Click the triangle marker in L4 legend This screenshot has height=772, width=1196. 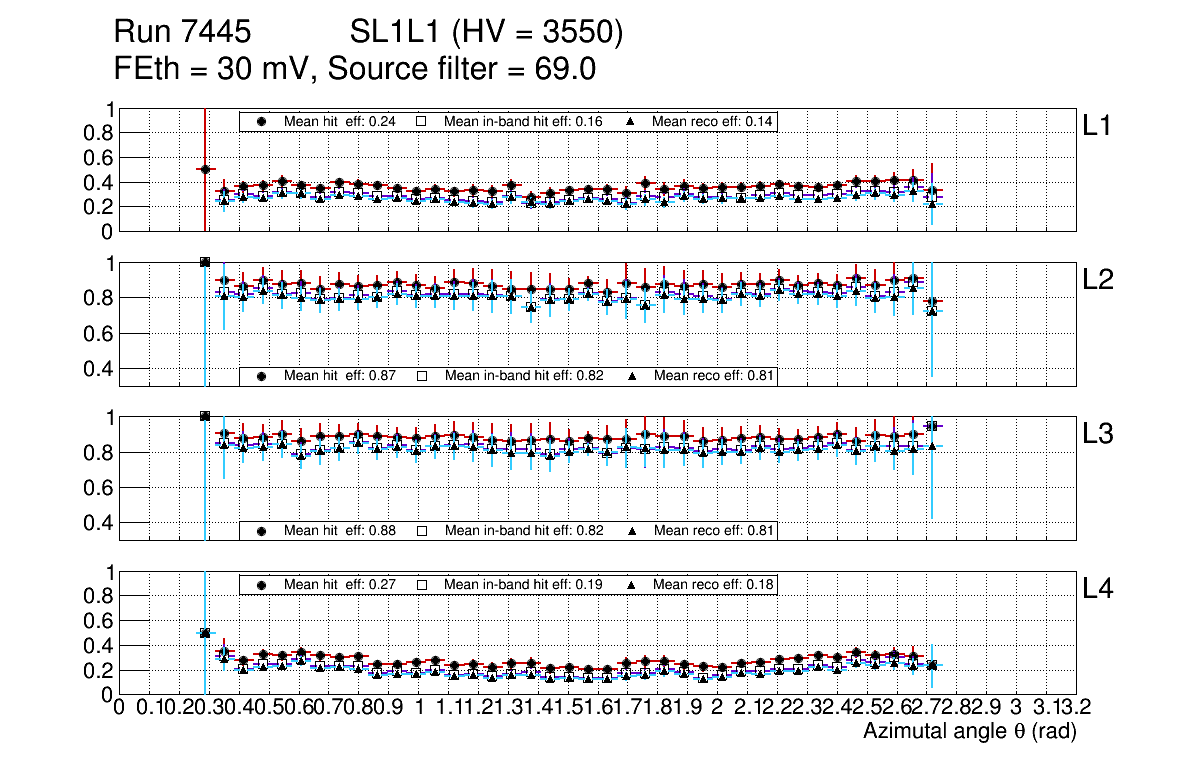(x=632, y=584)
